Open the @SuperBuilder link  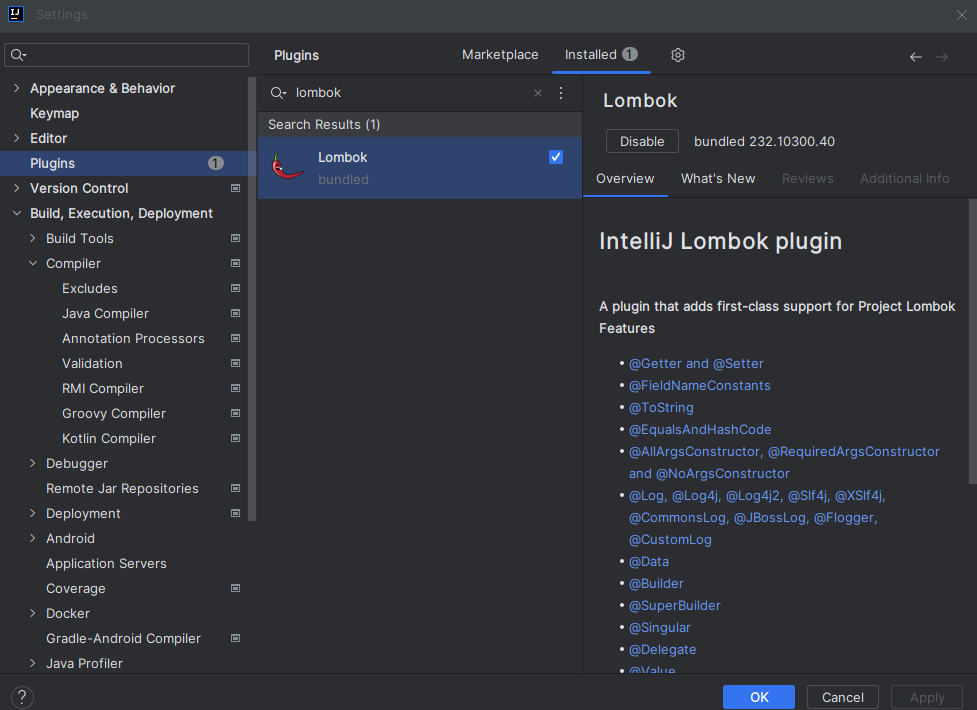point(674,605)
